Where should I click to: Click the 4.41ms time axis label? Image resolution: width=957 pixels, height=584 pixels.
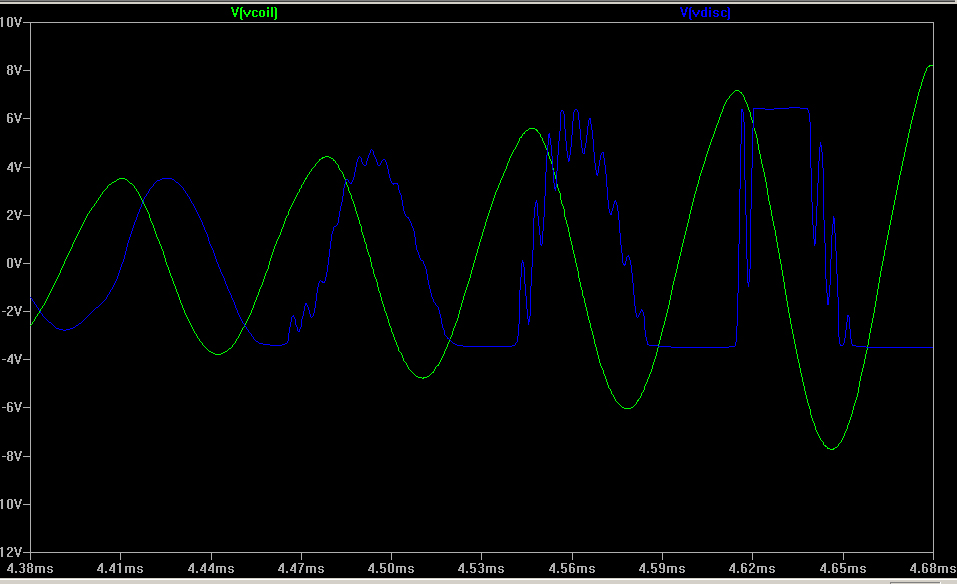[120, 568]
